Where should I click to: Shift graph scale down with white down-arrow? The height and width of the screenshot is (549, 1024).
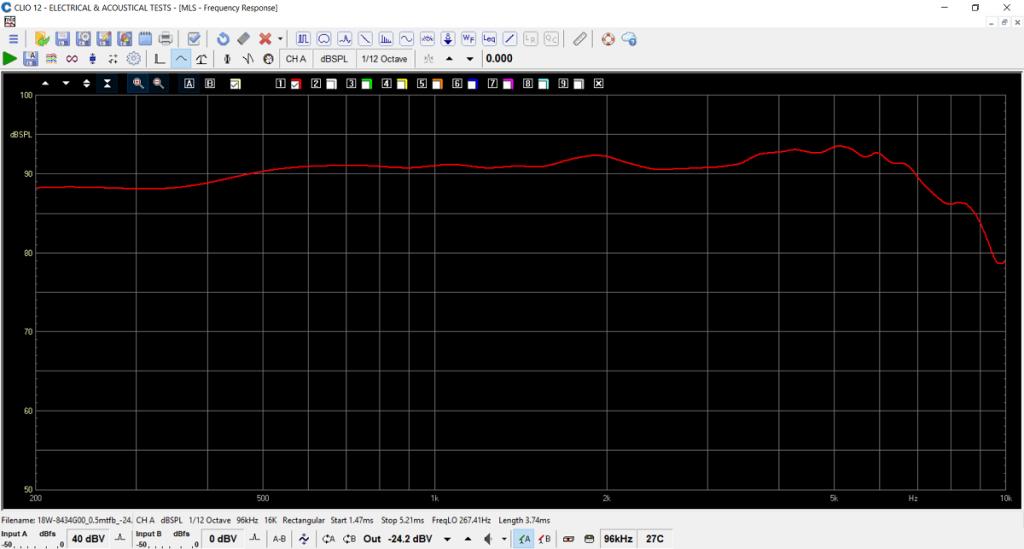pos(66,84)
